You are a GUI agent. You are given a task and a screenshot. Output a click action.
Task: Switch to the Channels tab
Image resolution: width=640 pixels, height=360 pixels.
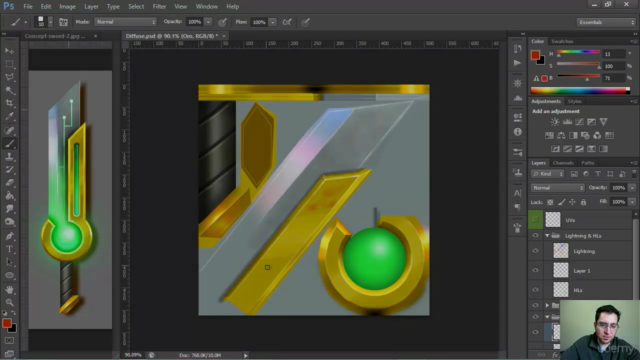point(563,163)
